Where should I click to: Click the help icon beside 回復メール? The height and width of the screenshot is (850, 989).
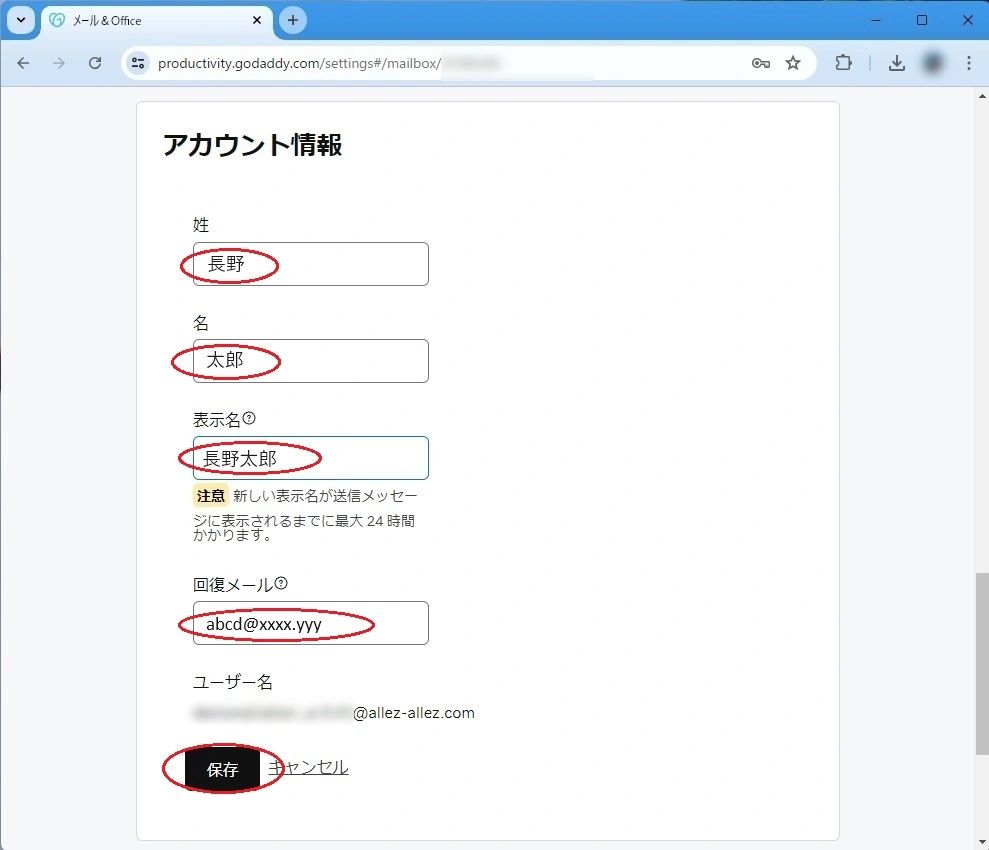pyautogui.click(x=281, y=583)
